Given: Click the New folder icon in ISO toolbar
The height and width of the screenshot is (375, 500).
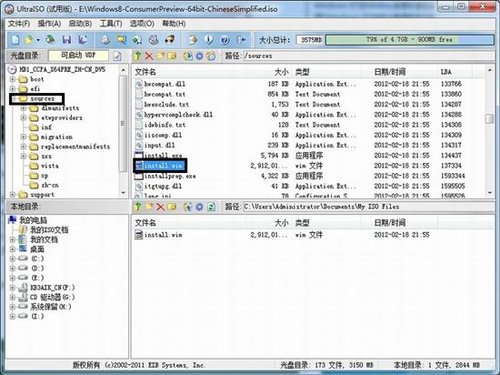Looking at the screenshot, I should pyautogui.click(x=160, y=56).
